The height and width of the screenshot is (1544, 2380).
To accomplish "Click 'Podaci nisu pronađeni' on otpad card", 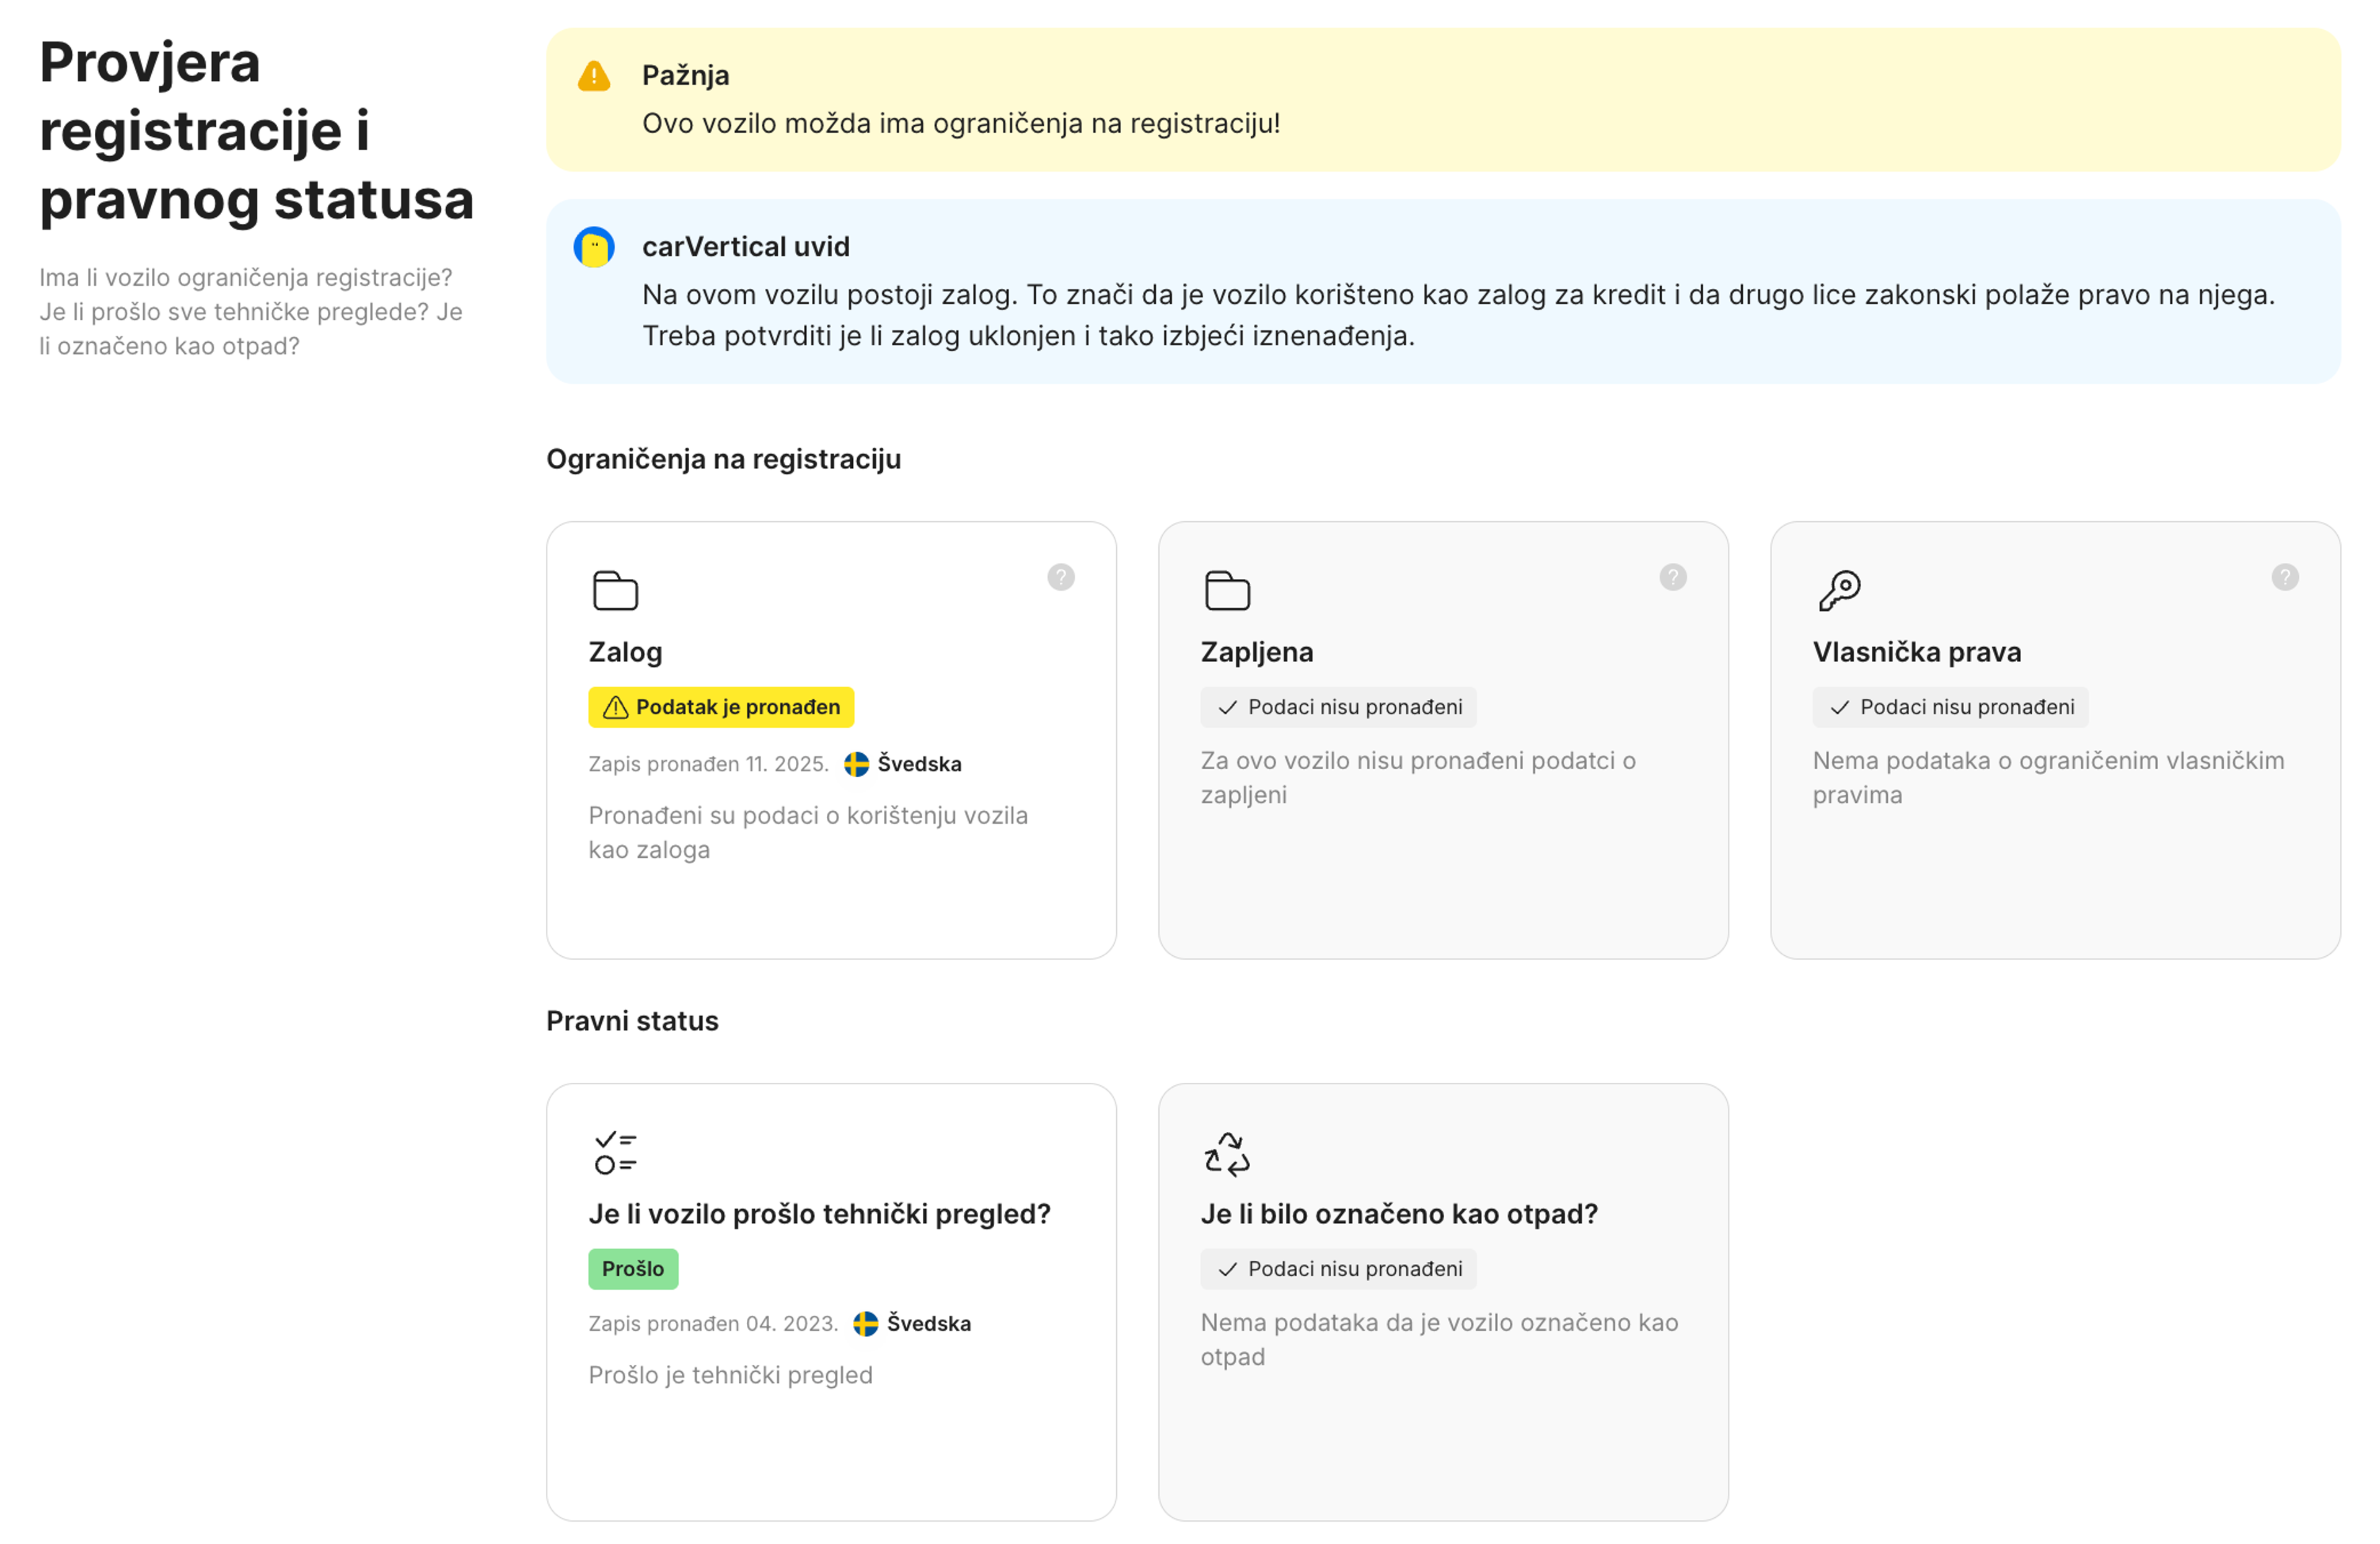I will (1338, 1268).
